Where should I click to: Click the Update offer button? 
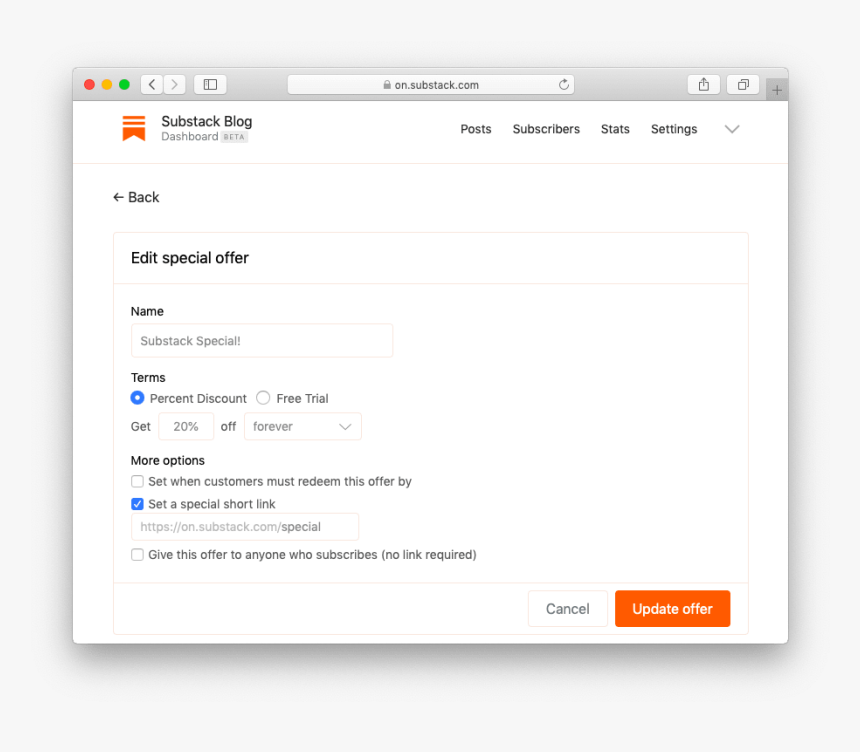(672, 609)
